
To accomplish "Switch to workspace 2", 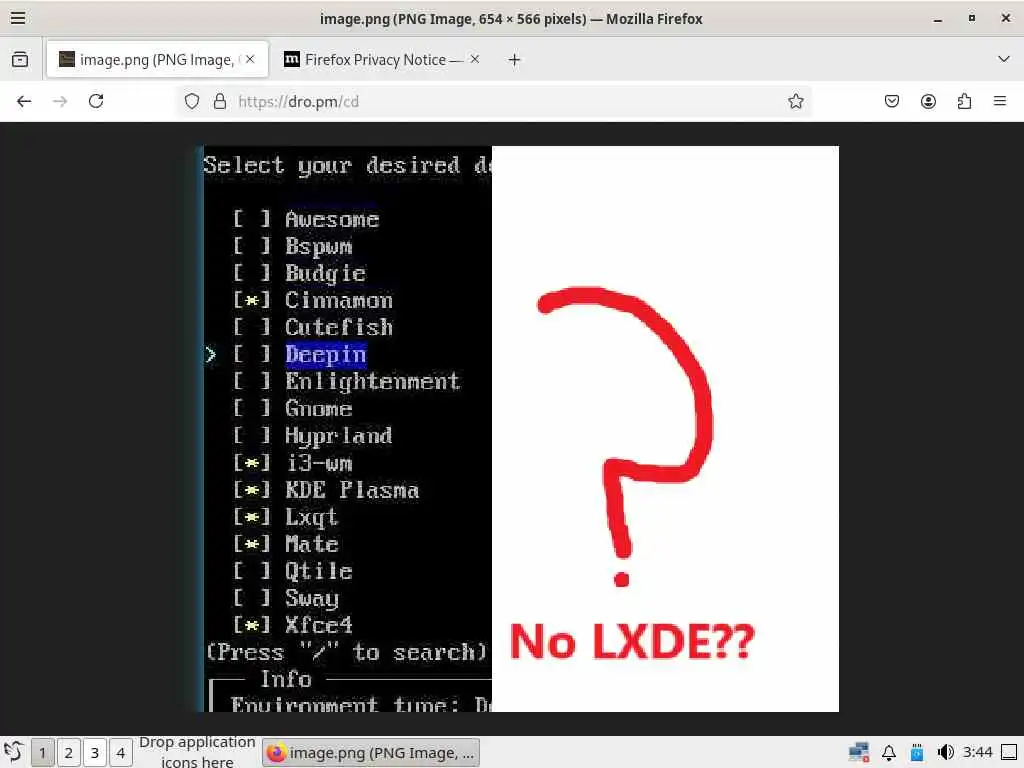I will point(69,753).
